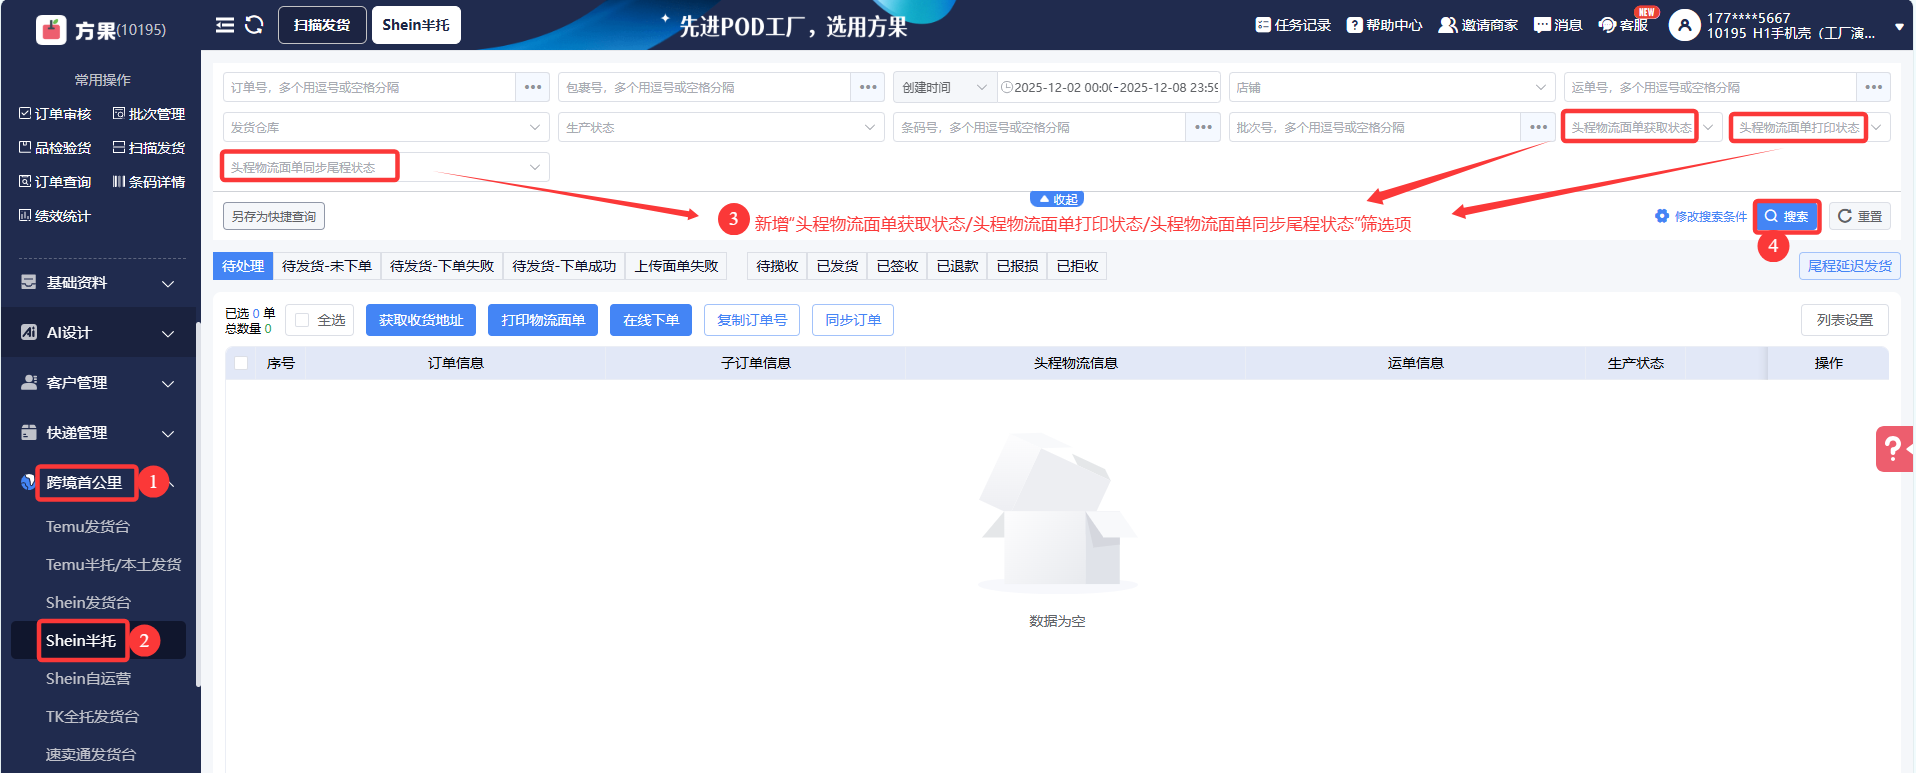Open the 创建时间 time type dropdown
The height and width of the screenshot is (773, 1916).
(944, 87)
